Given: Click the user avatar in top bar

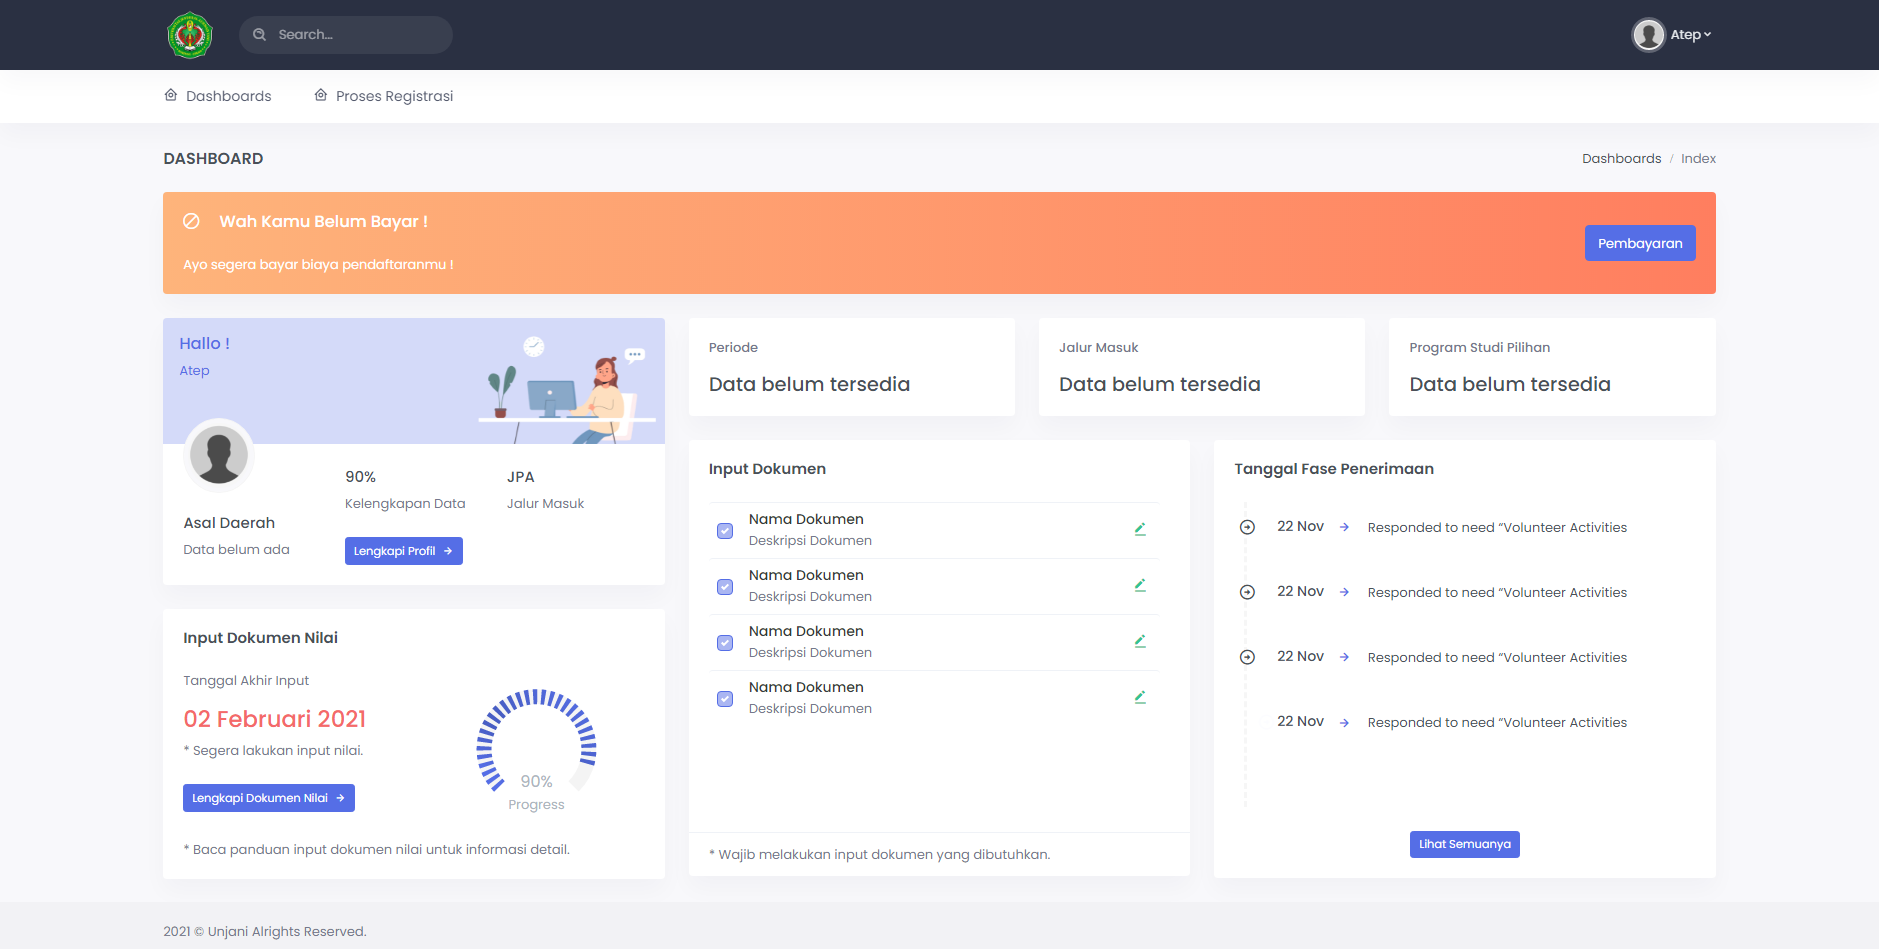Looking at the screenshot, I should click(x=1648, y=35).
